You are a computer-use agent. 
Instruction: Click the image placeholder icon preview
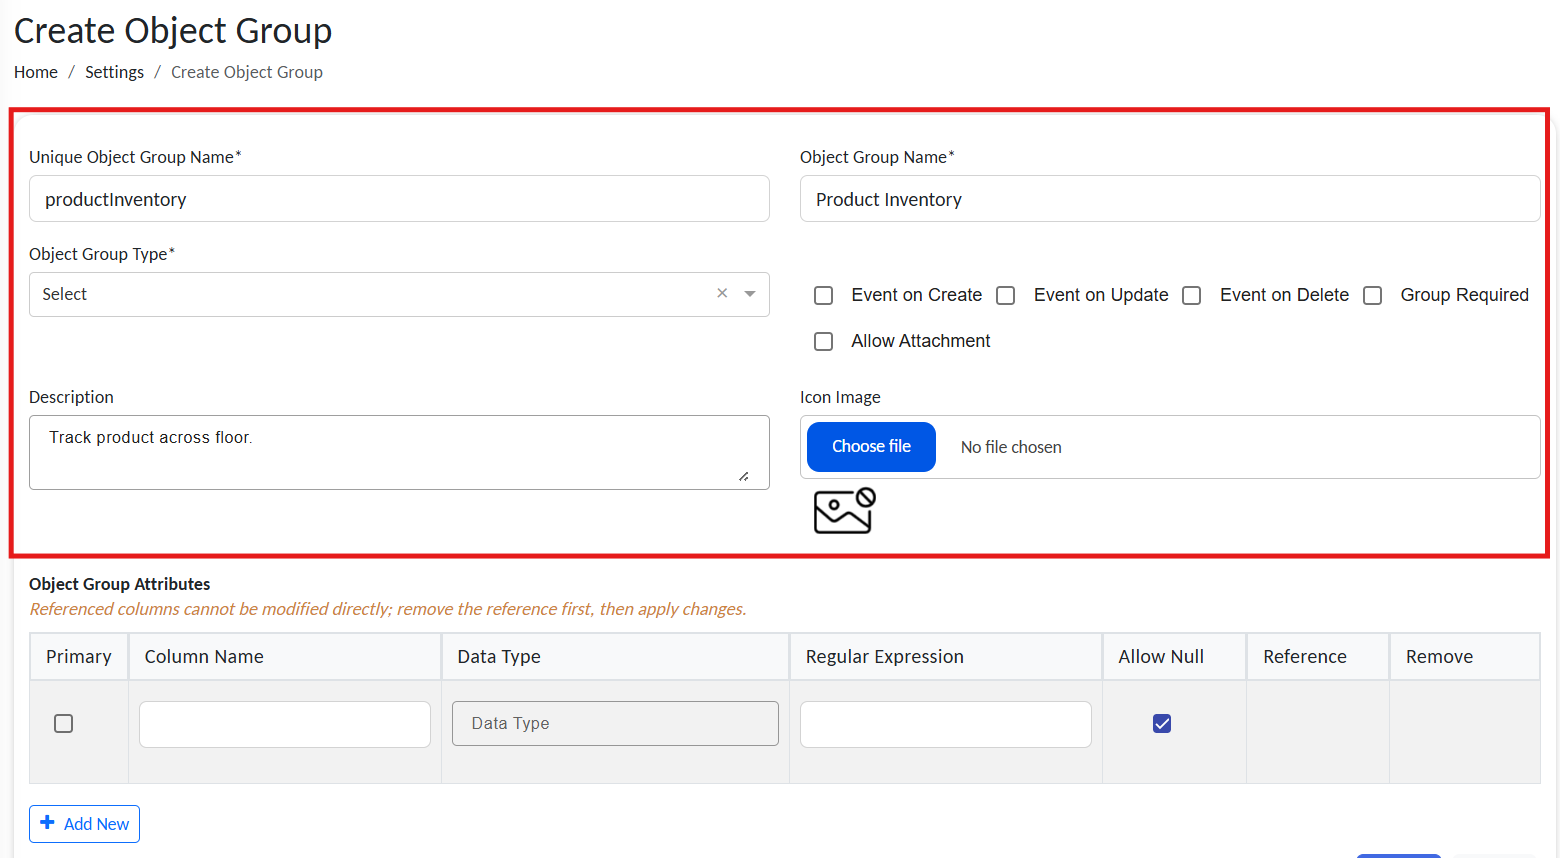click(844, 511)
